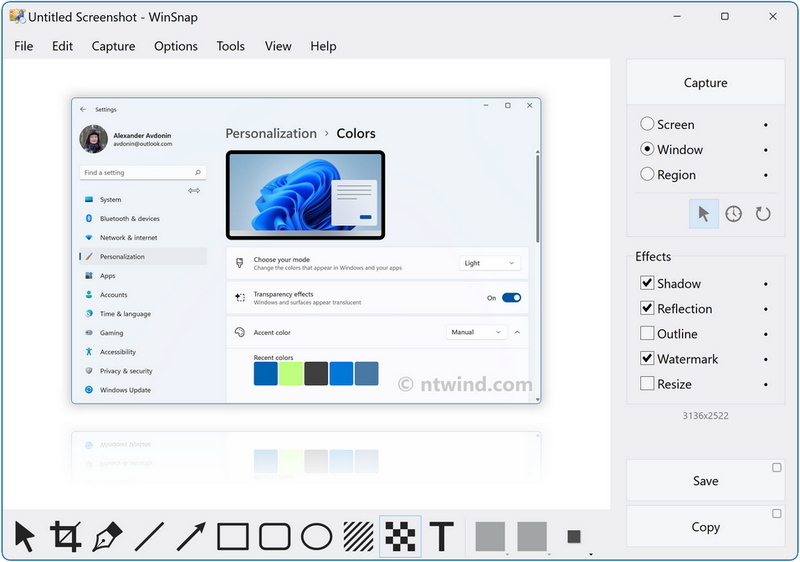
Task: Tick the small checkbox on Copy button
Action: point(777,514)
